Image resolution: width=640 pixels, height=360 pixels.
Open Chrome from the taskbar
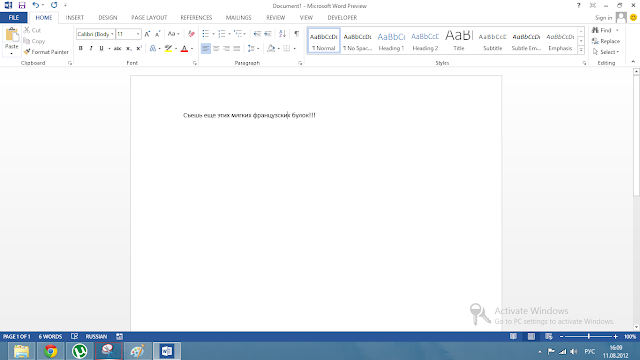[51, 351]
